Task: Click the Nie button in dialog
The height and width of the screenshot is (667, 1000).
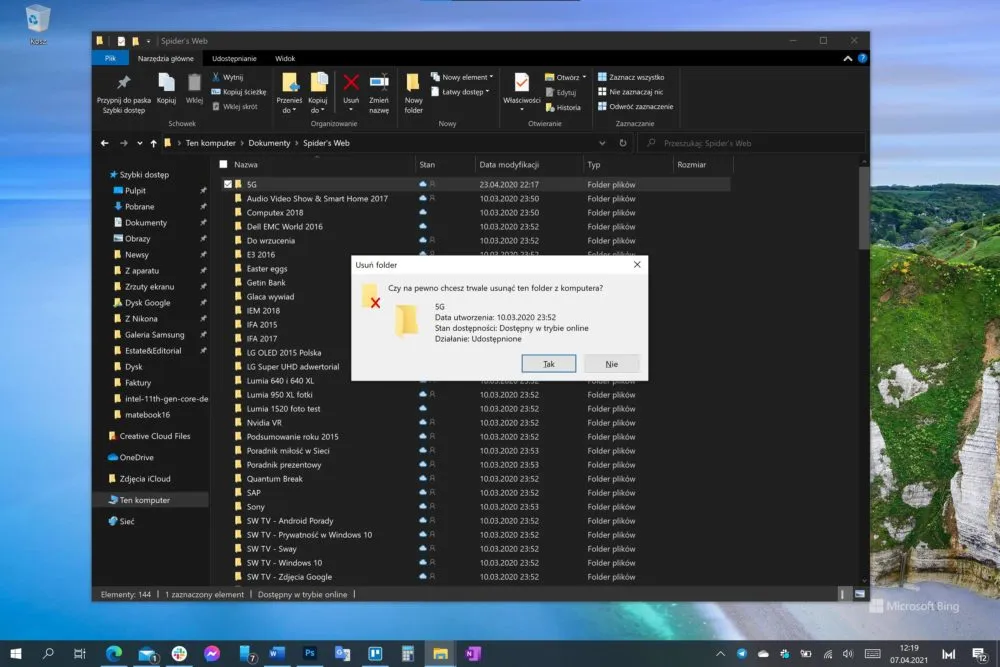Action: [x=611, y=363]
